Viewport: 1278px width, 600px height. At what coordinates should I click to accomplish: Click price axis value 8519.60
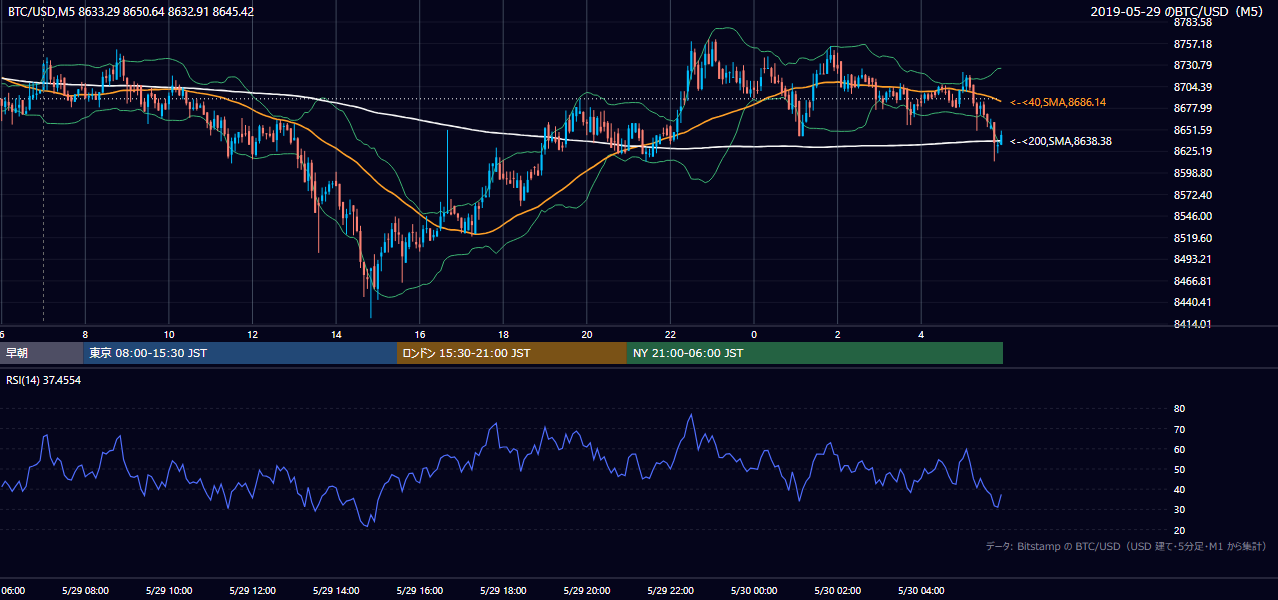[x=1192, y=238]
